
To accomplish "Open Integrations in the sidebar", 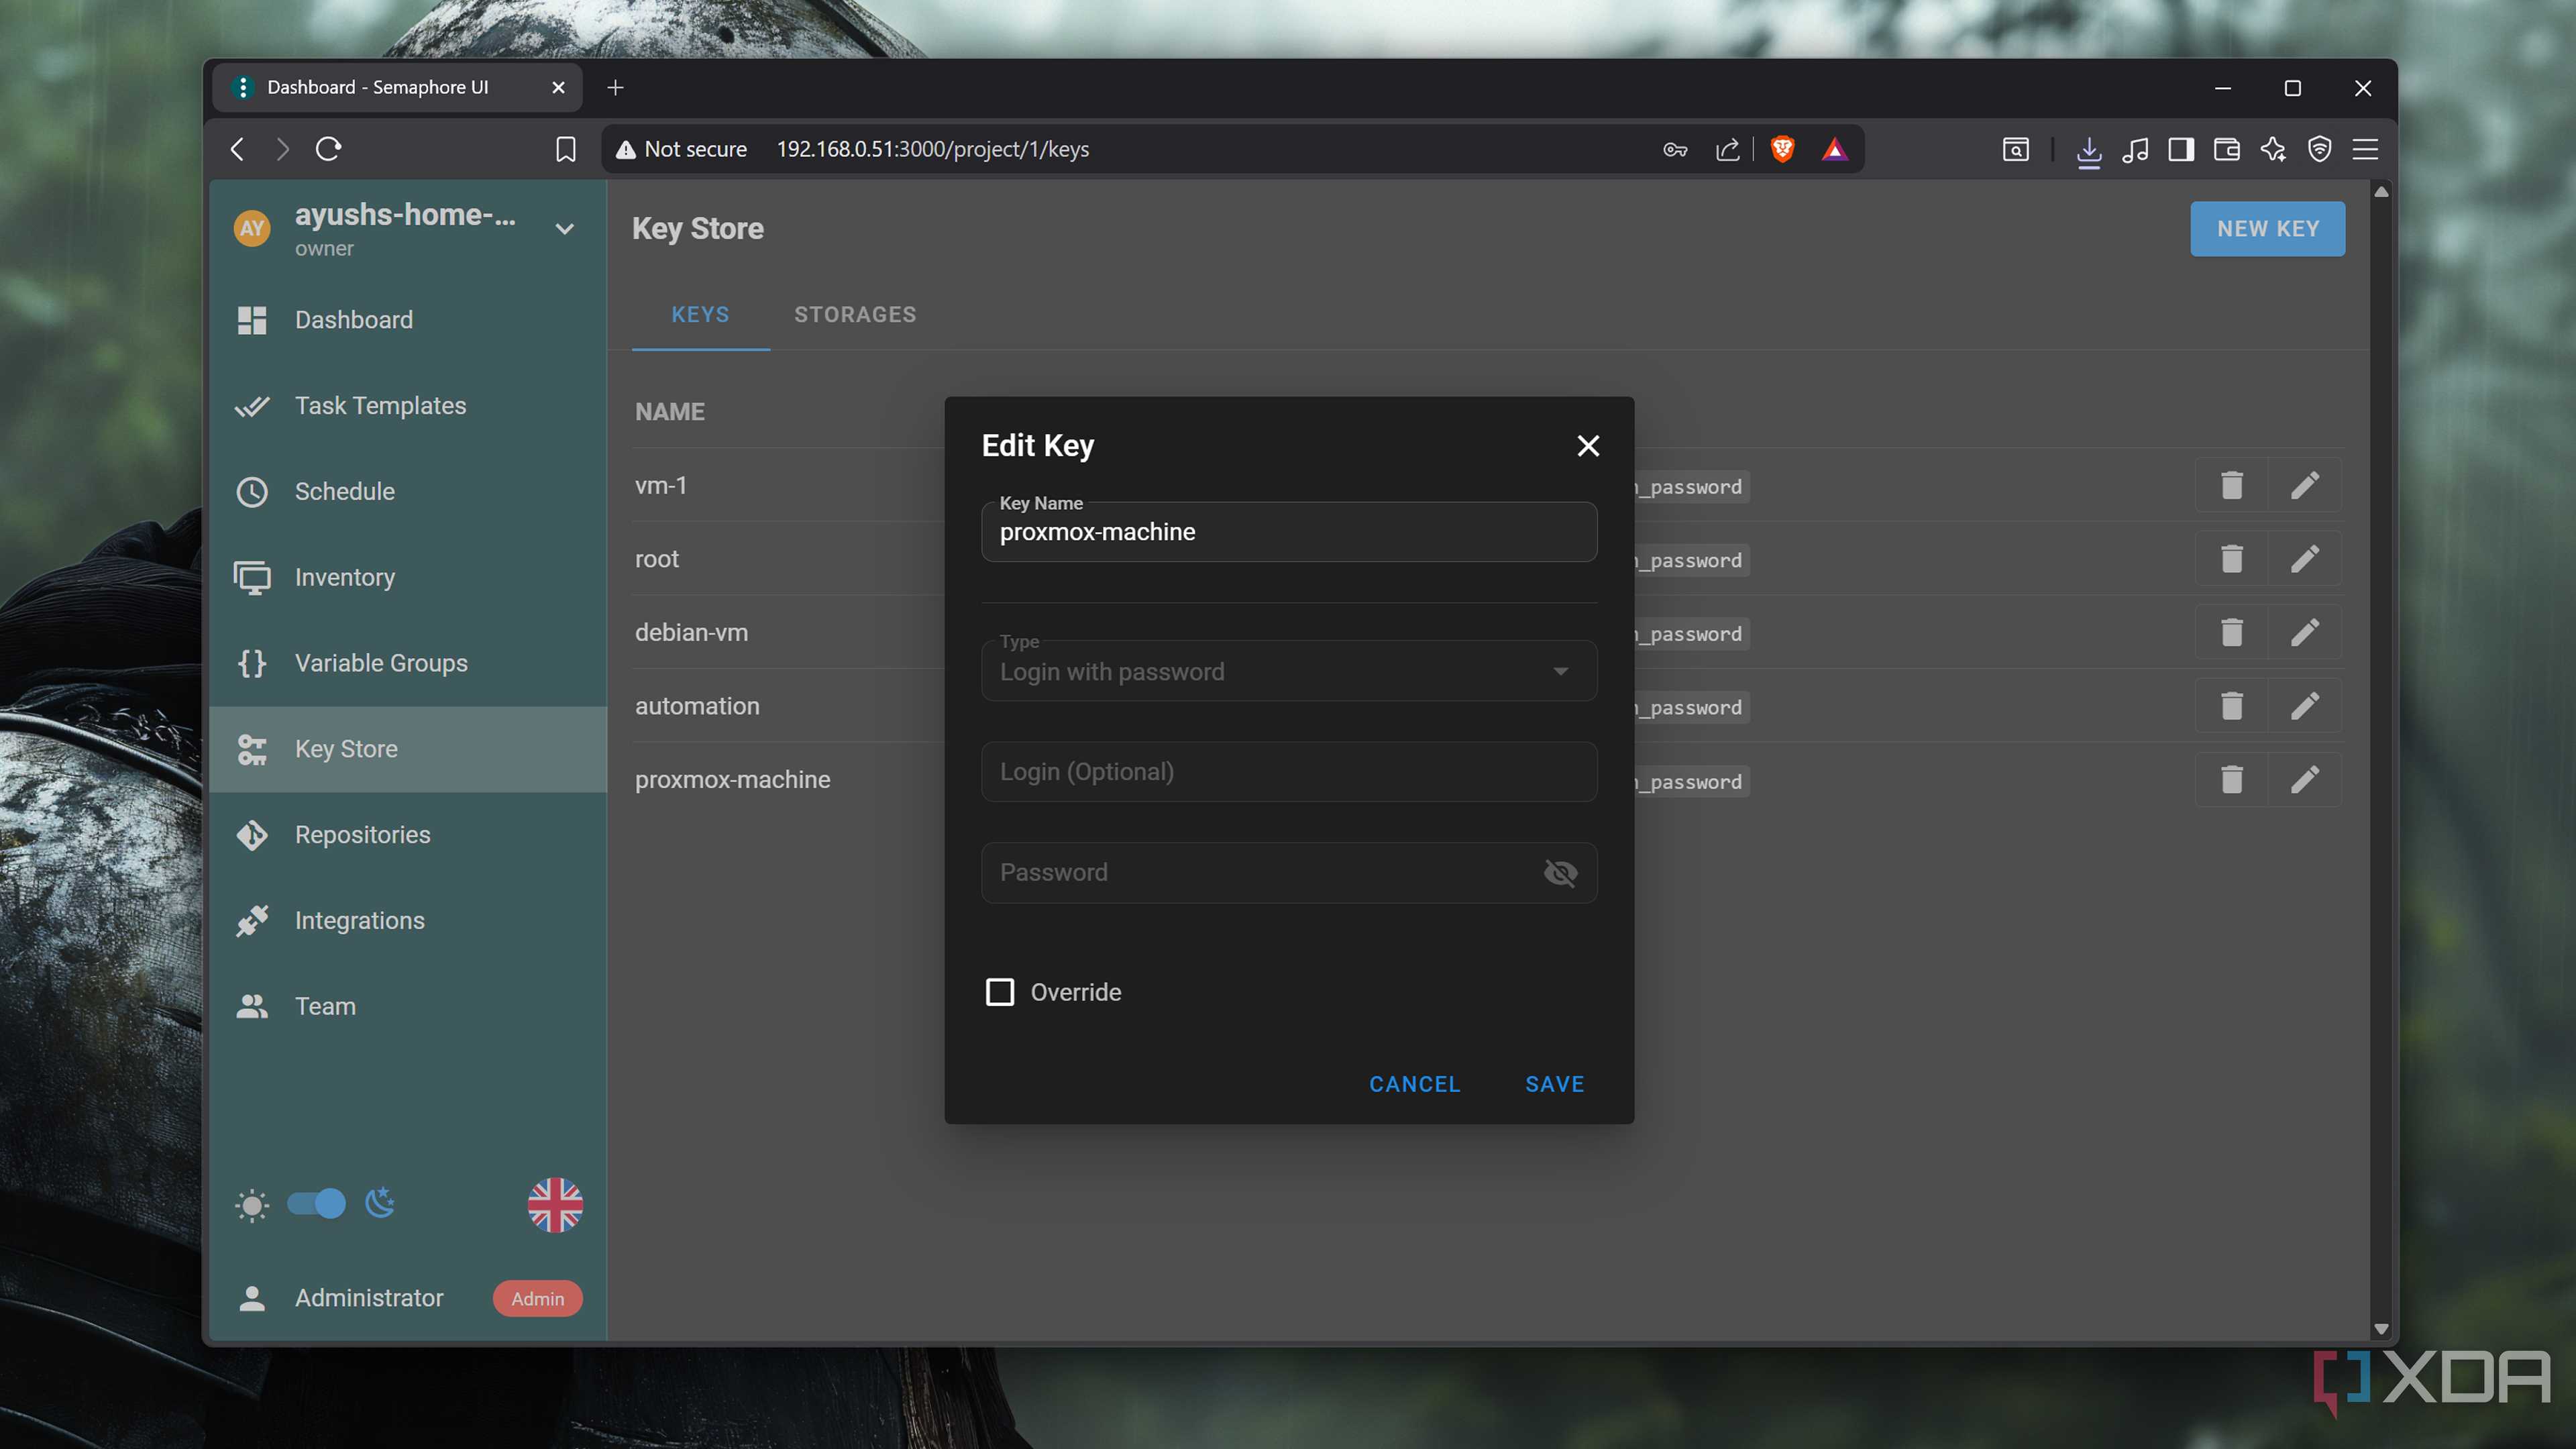I will (x=408, y=921).
